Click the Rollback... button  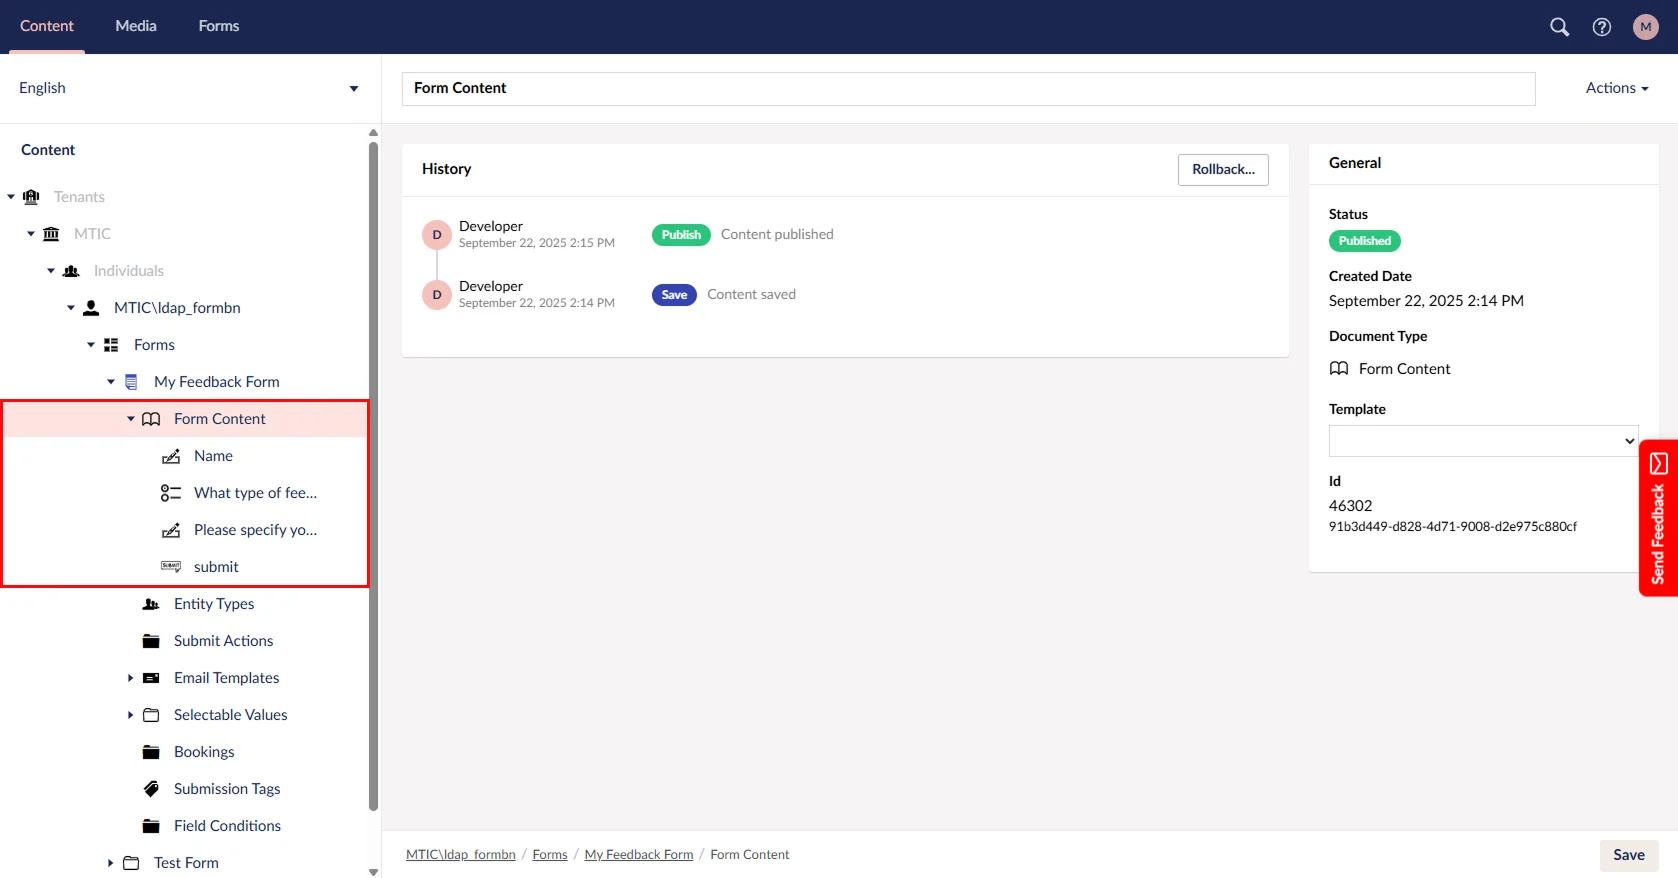[x=1222, y=170]
